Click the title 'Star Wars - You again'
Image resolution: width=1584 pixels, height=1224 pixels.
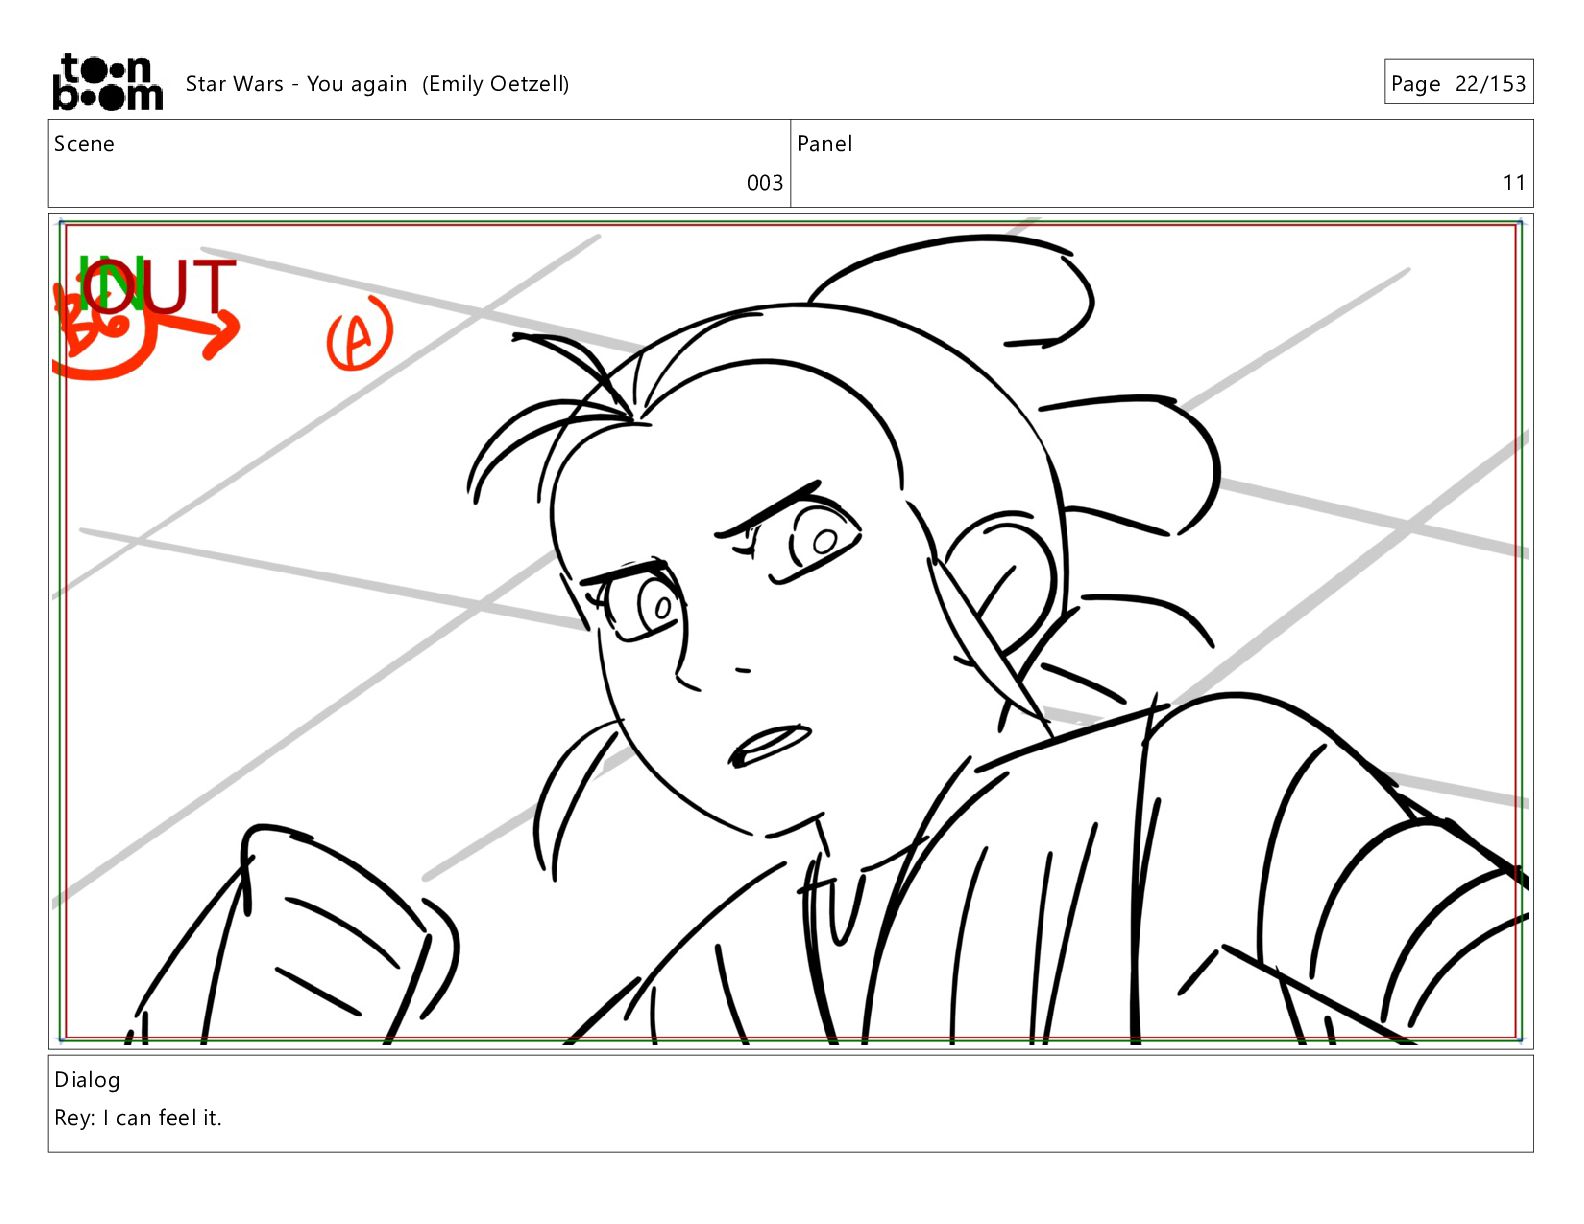296,84
